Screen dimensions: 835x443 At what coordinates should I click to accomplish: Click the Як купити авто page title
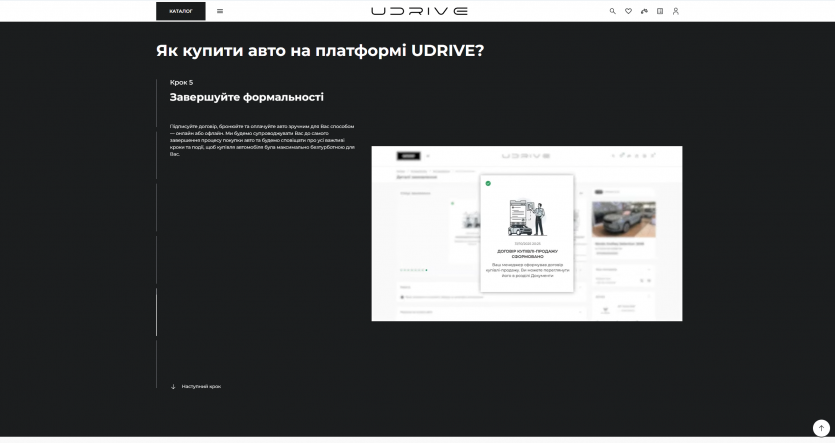[x=319, y=50]
